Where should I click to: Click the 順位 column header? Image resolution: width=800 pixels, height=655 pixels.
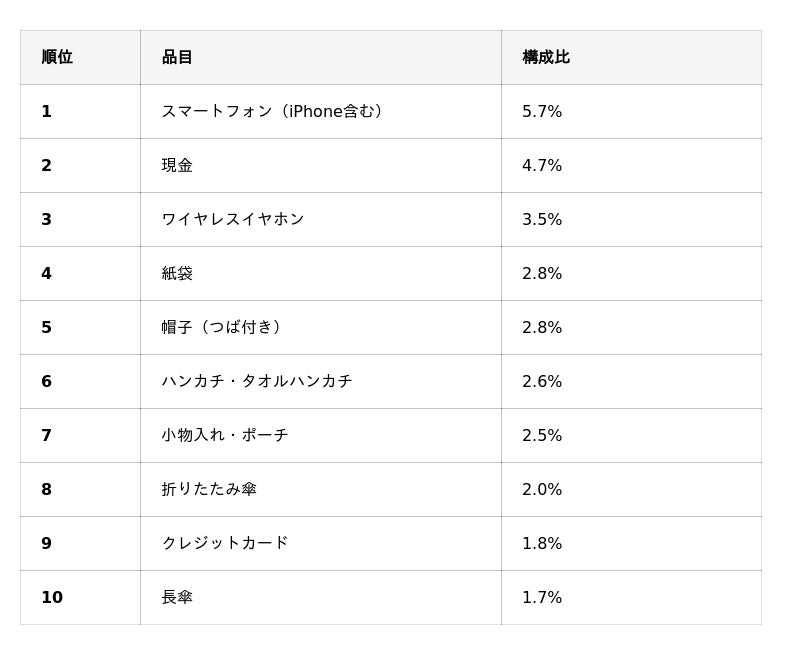[x=80, y=57]
